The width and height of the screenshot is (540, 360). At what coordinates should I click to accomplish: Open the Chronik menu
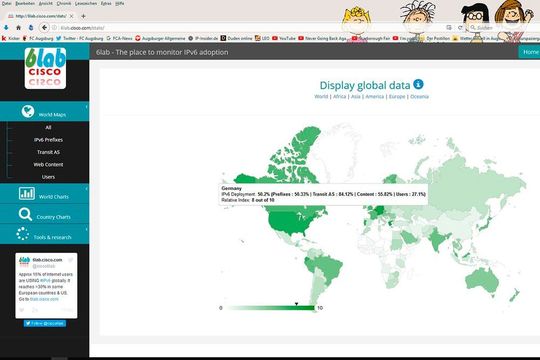point(64,3)
